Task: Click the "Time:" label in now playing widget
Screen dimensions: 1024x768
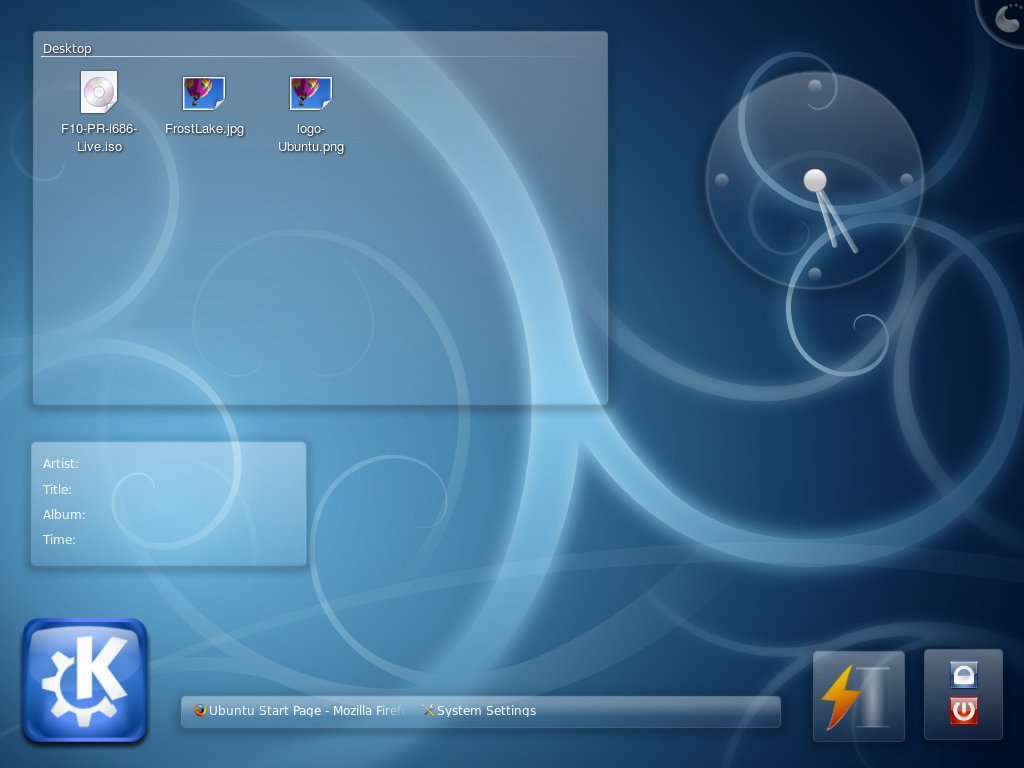Action: 59,539
